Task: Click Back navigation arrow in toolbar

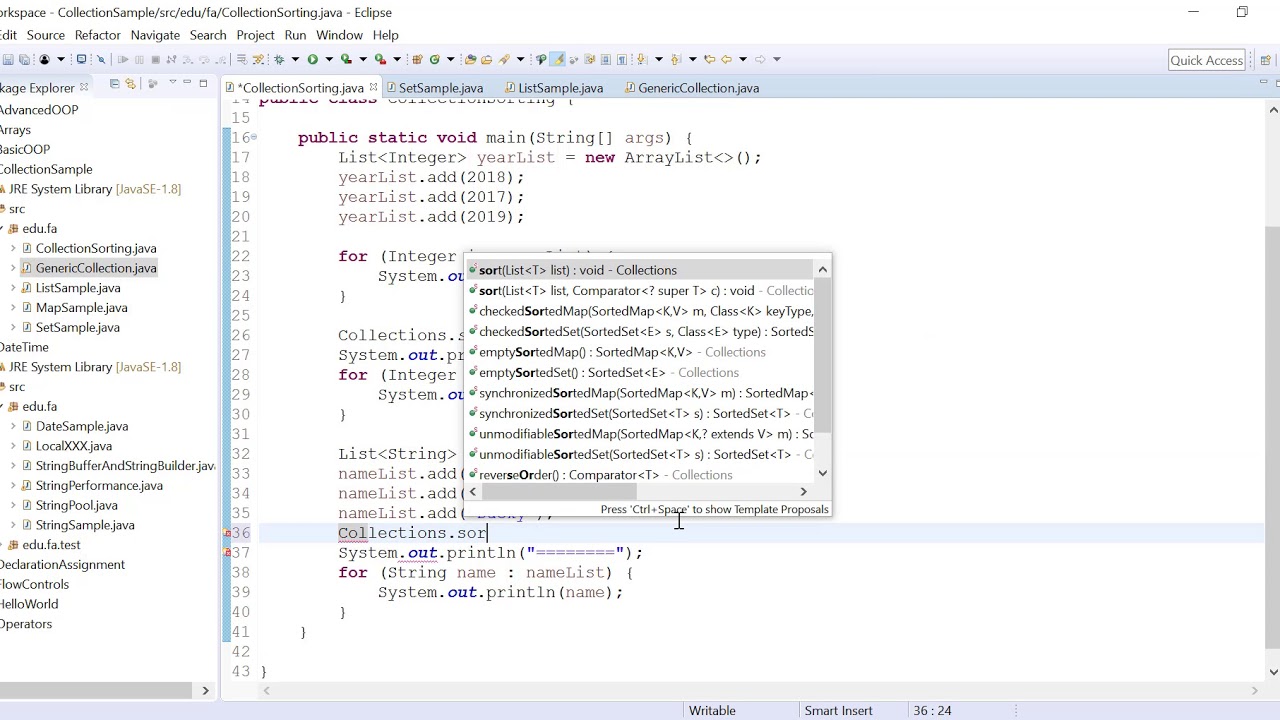Action: pos(726,59)
